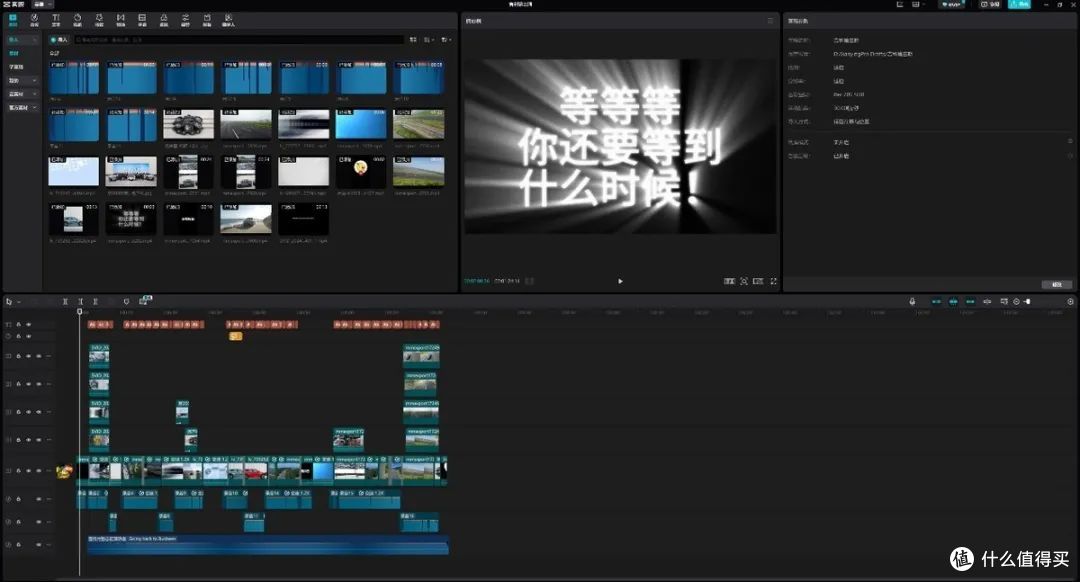This screenshot has height=582, width=1080.
Task: Expand the official material sidebar section
Action: (x=21, y=107)
